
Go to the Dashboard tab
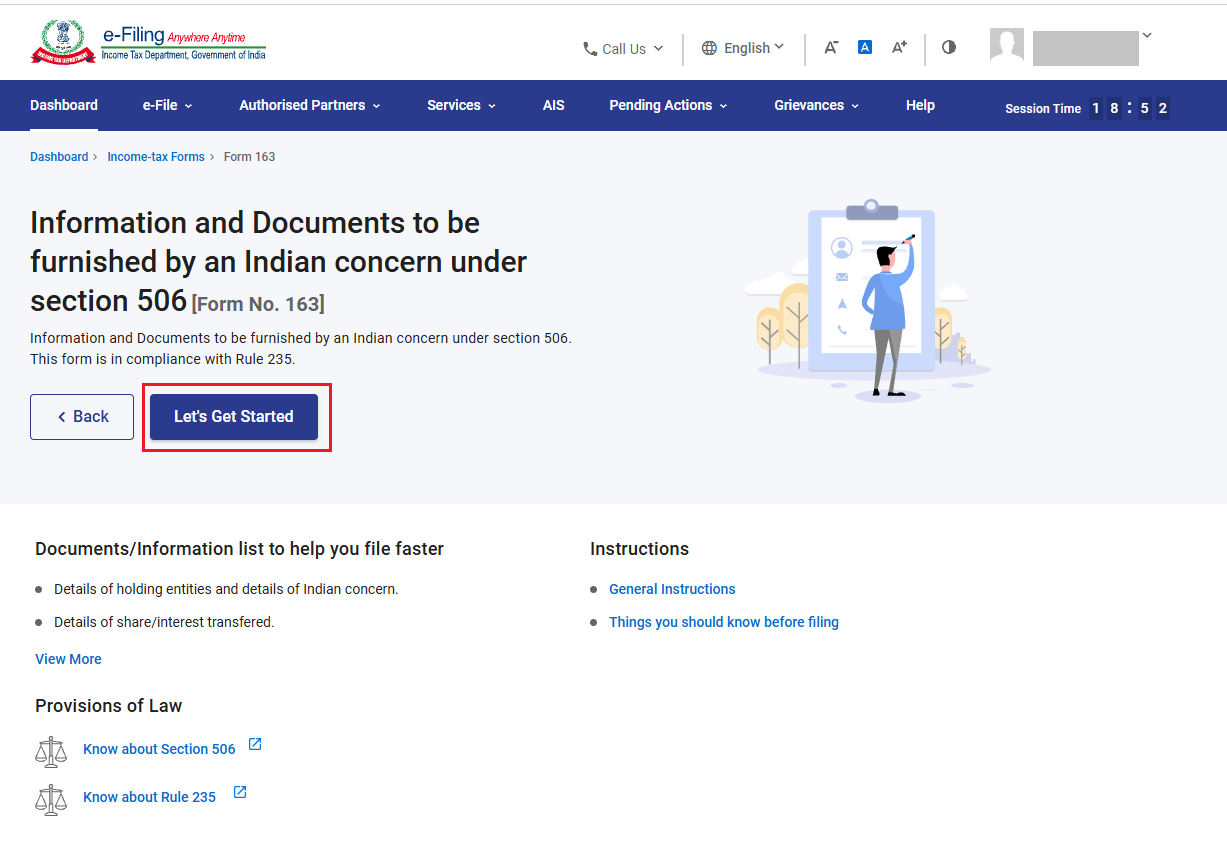click(64, 105)
